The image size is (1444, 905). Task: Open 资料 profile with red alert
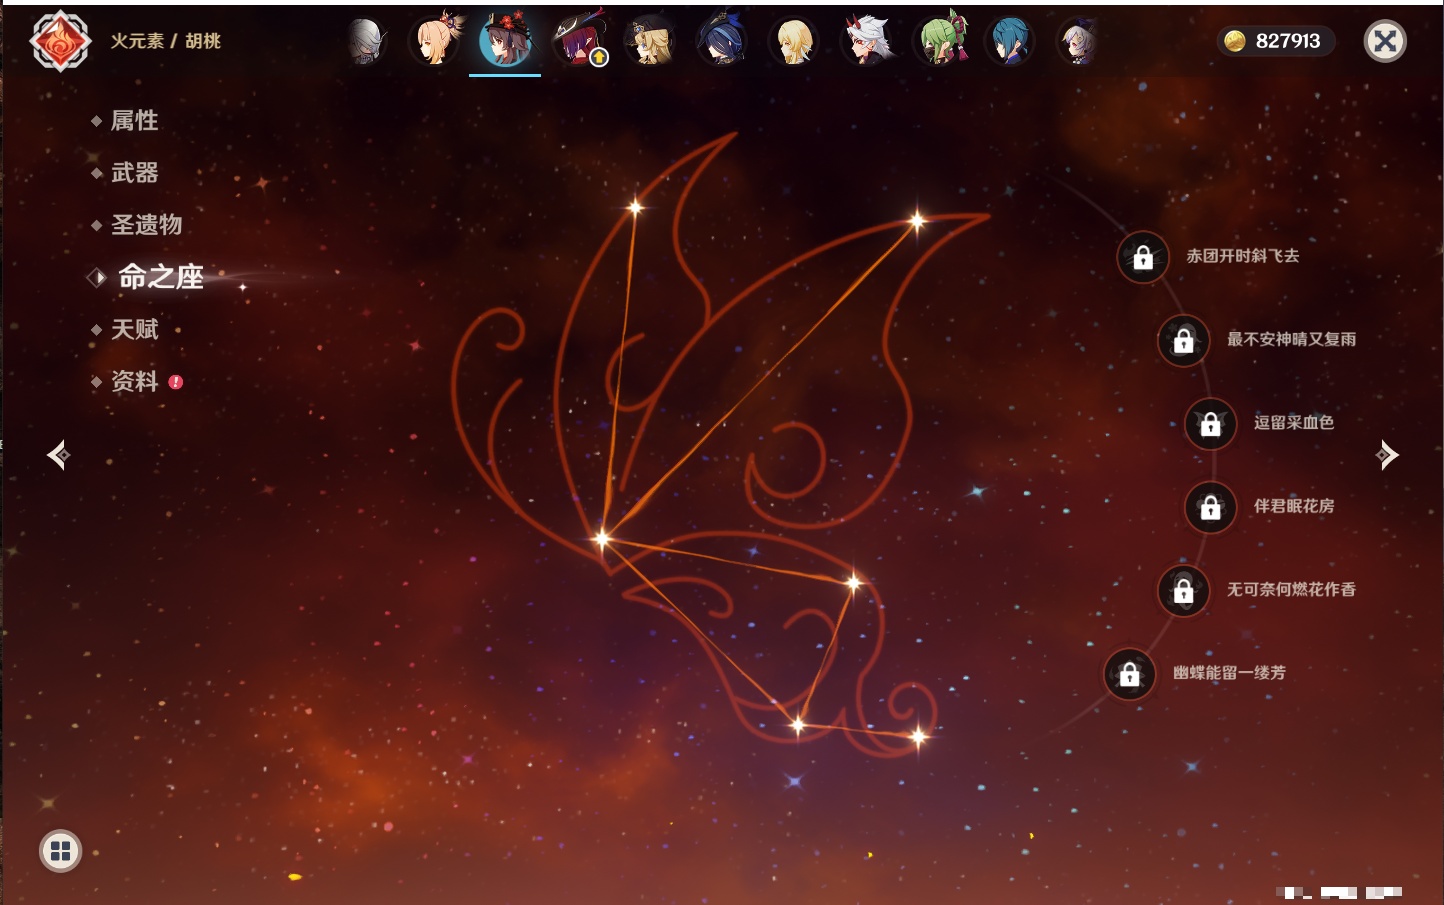point(134,381)
